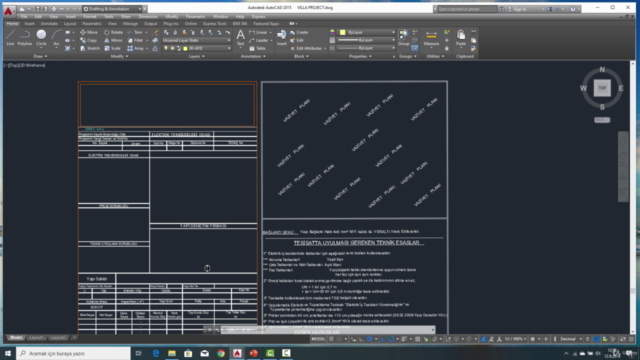Open the Annotate ribbon tab
Image resolution: width=640 pixels, height=360 pixels.
coord(49,24)
